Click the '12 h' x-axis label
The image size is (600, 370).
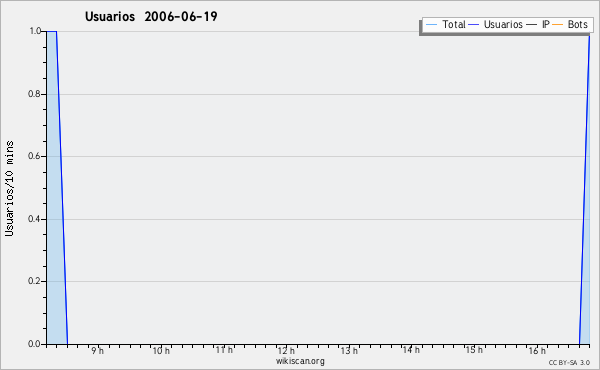pyautogui.click(x=286, y=350)
